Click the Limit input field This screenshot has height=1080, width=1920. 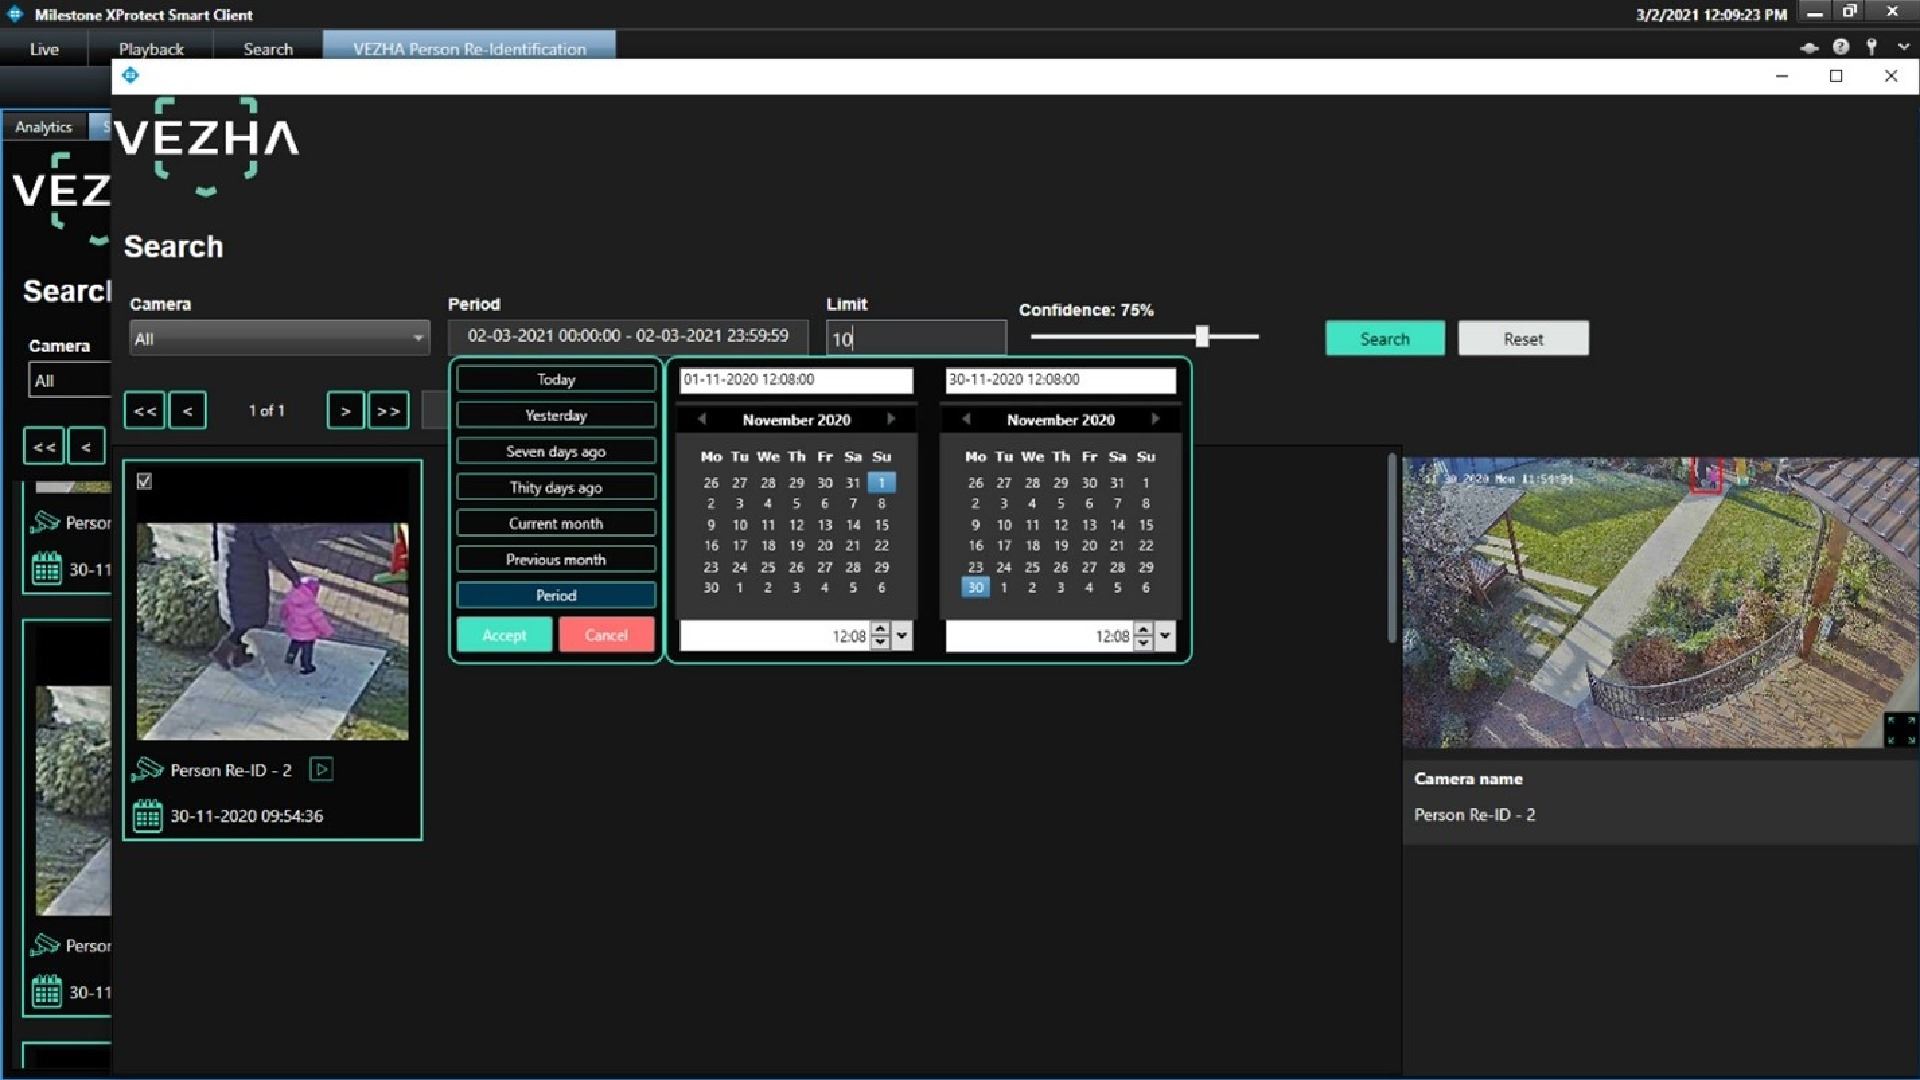(x=916, y=339)
